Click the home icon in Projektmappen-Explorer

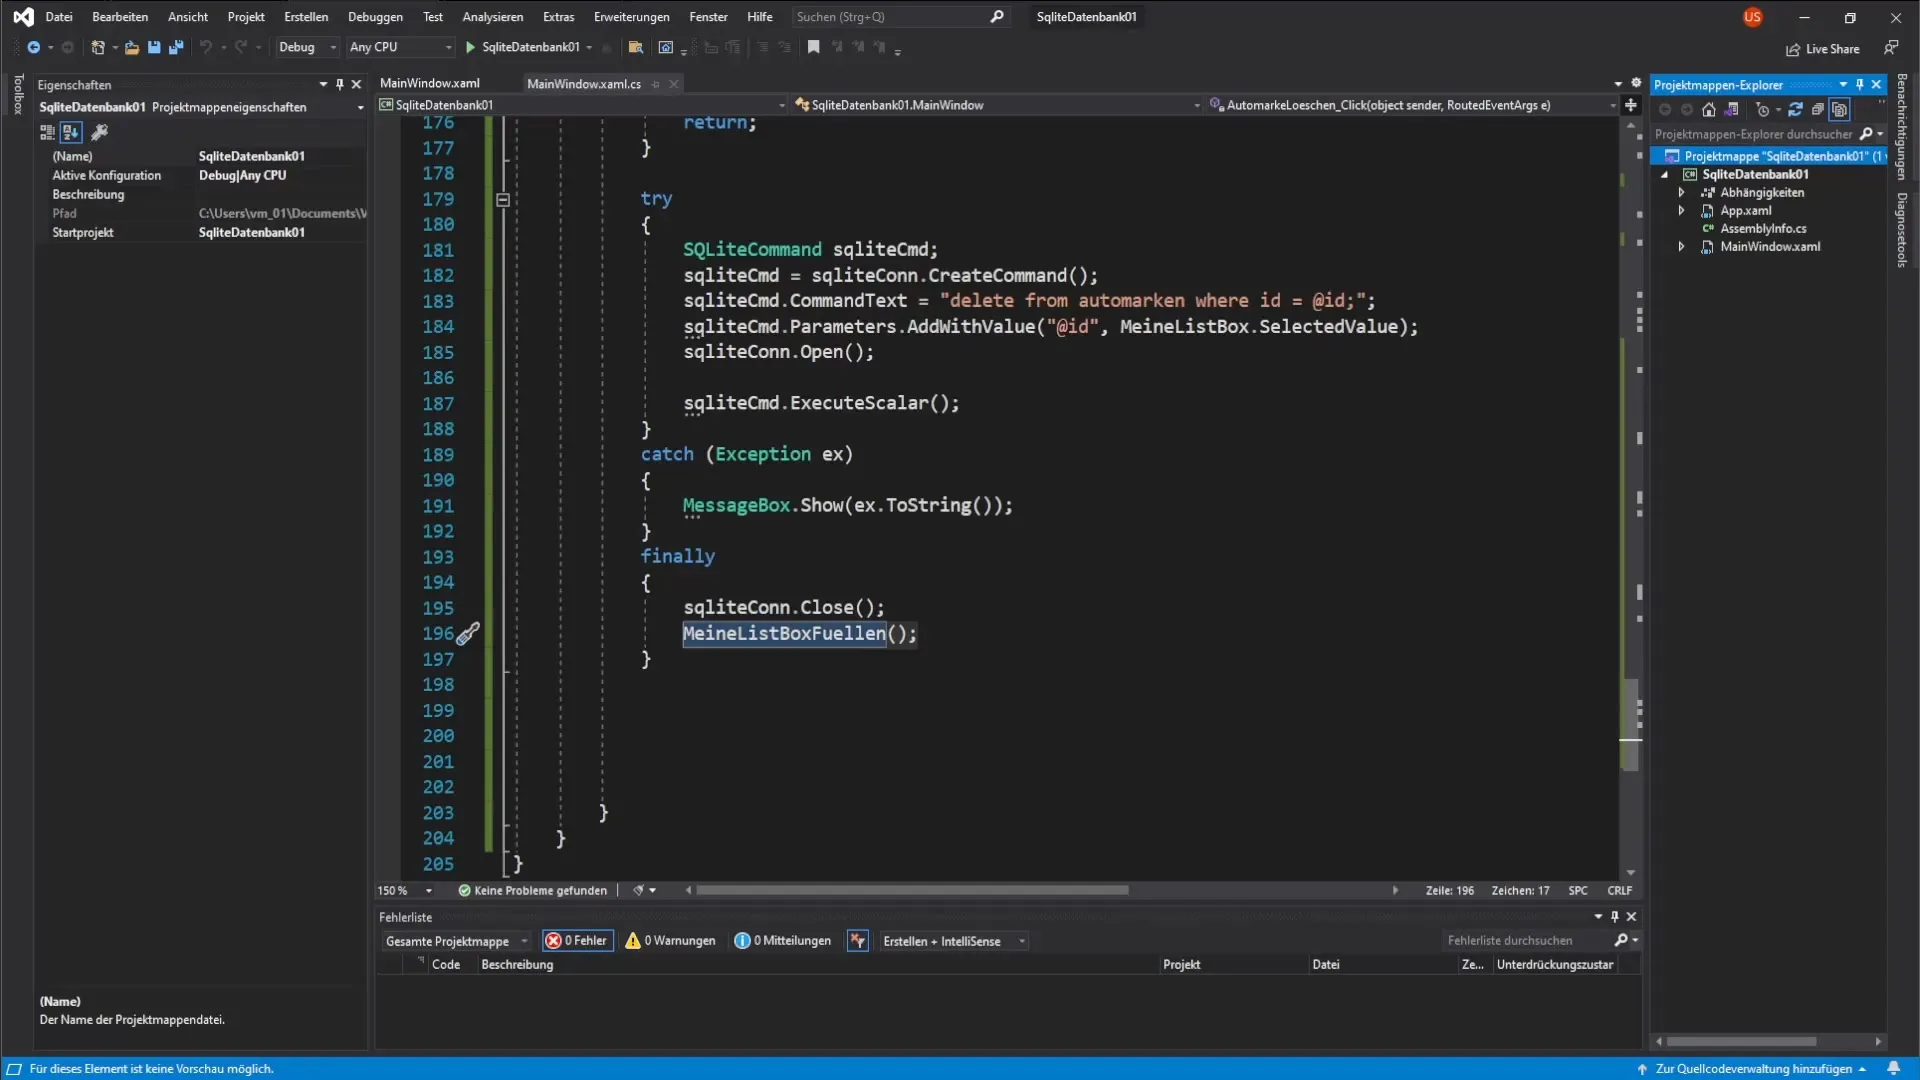coord(1709,110)
